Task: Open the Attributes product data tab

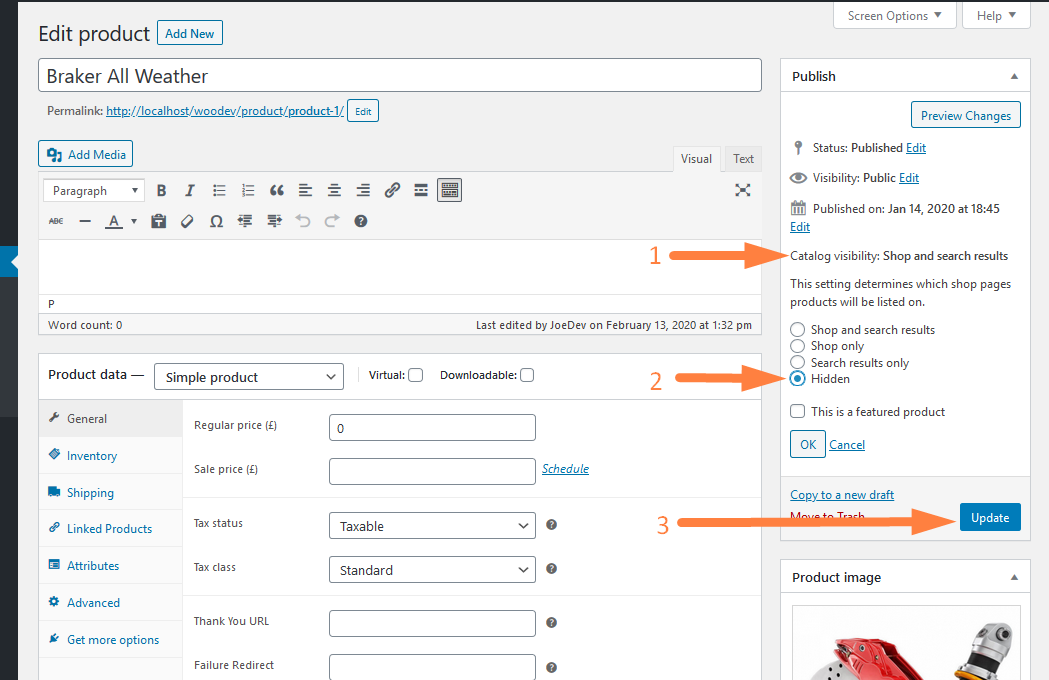Action: pos(110,566)
